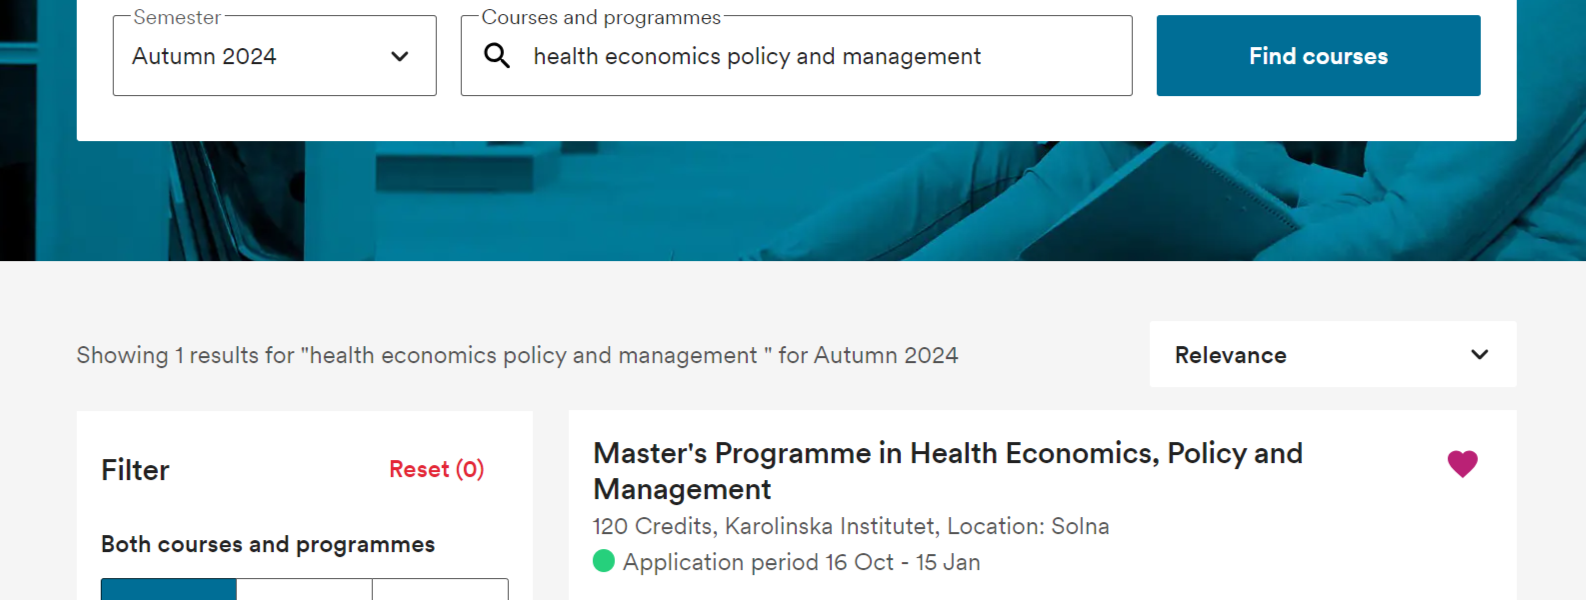Click the Filter panel heading
This screenshot has height=600, width=1586.
[x=135, y=470]
